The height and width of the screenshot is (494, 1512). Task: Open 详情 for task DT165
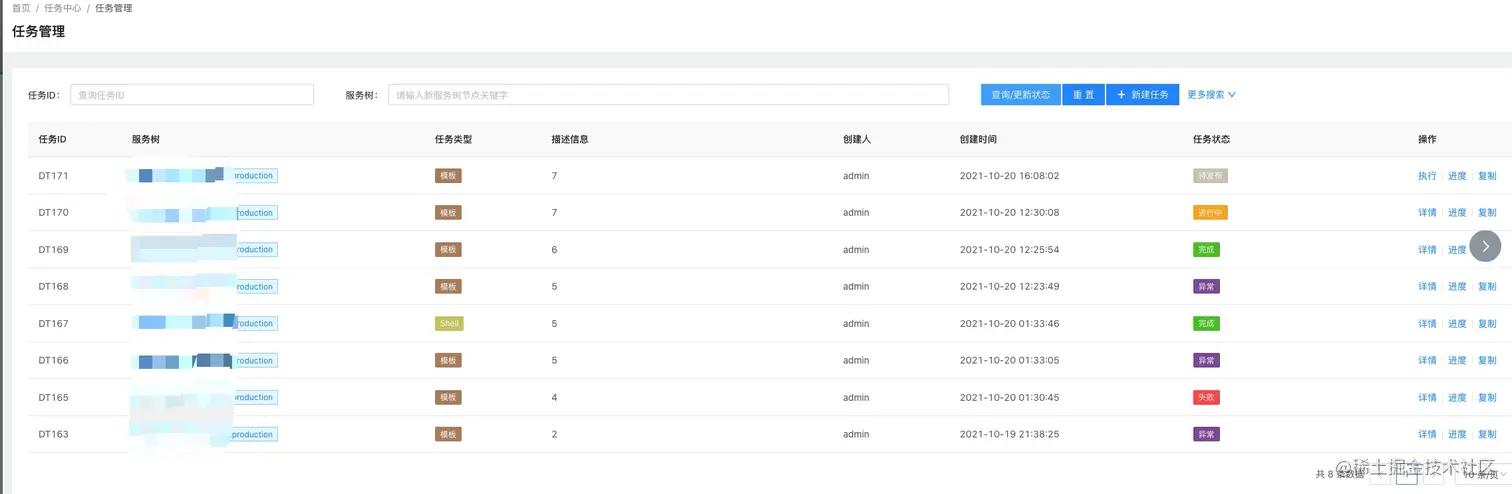coord(1427,398)
